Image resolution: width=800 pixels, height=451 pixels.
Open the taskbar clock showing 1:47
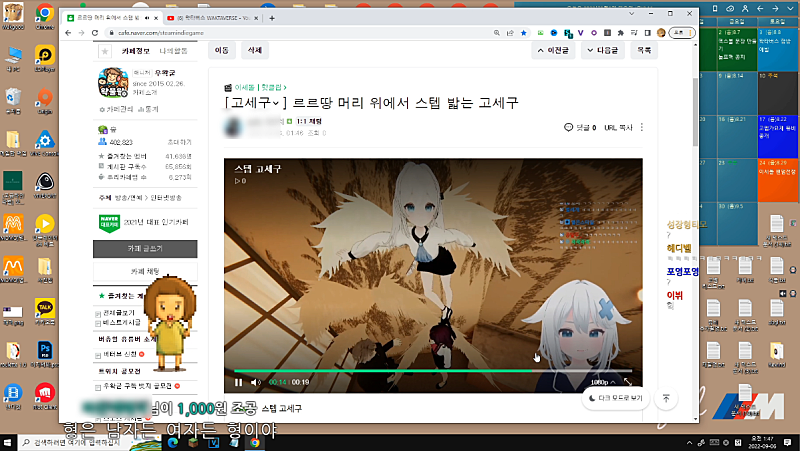(x=762, y=442)
